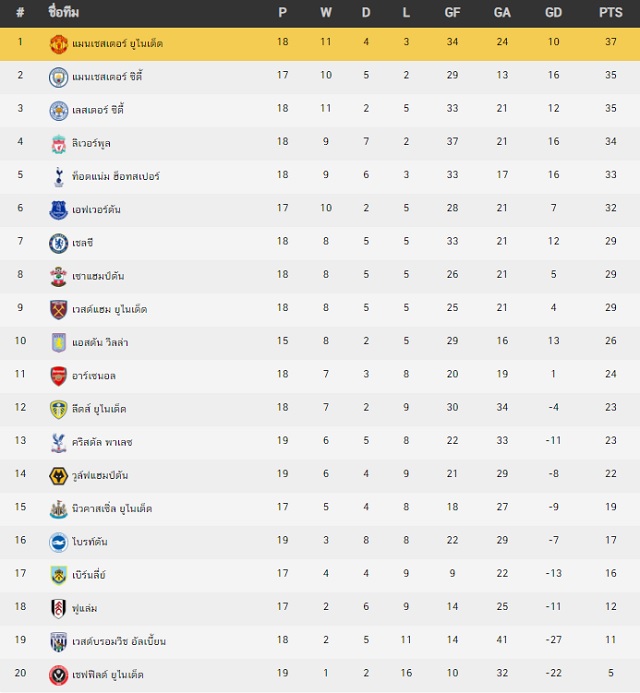Select the Chelsea lion crest
Viewport: 640px width, 693px height.
click(x=58, y=244)
